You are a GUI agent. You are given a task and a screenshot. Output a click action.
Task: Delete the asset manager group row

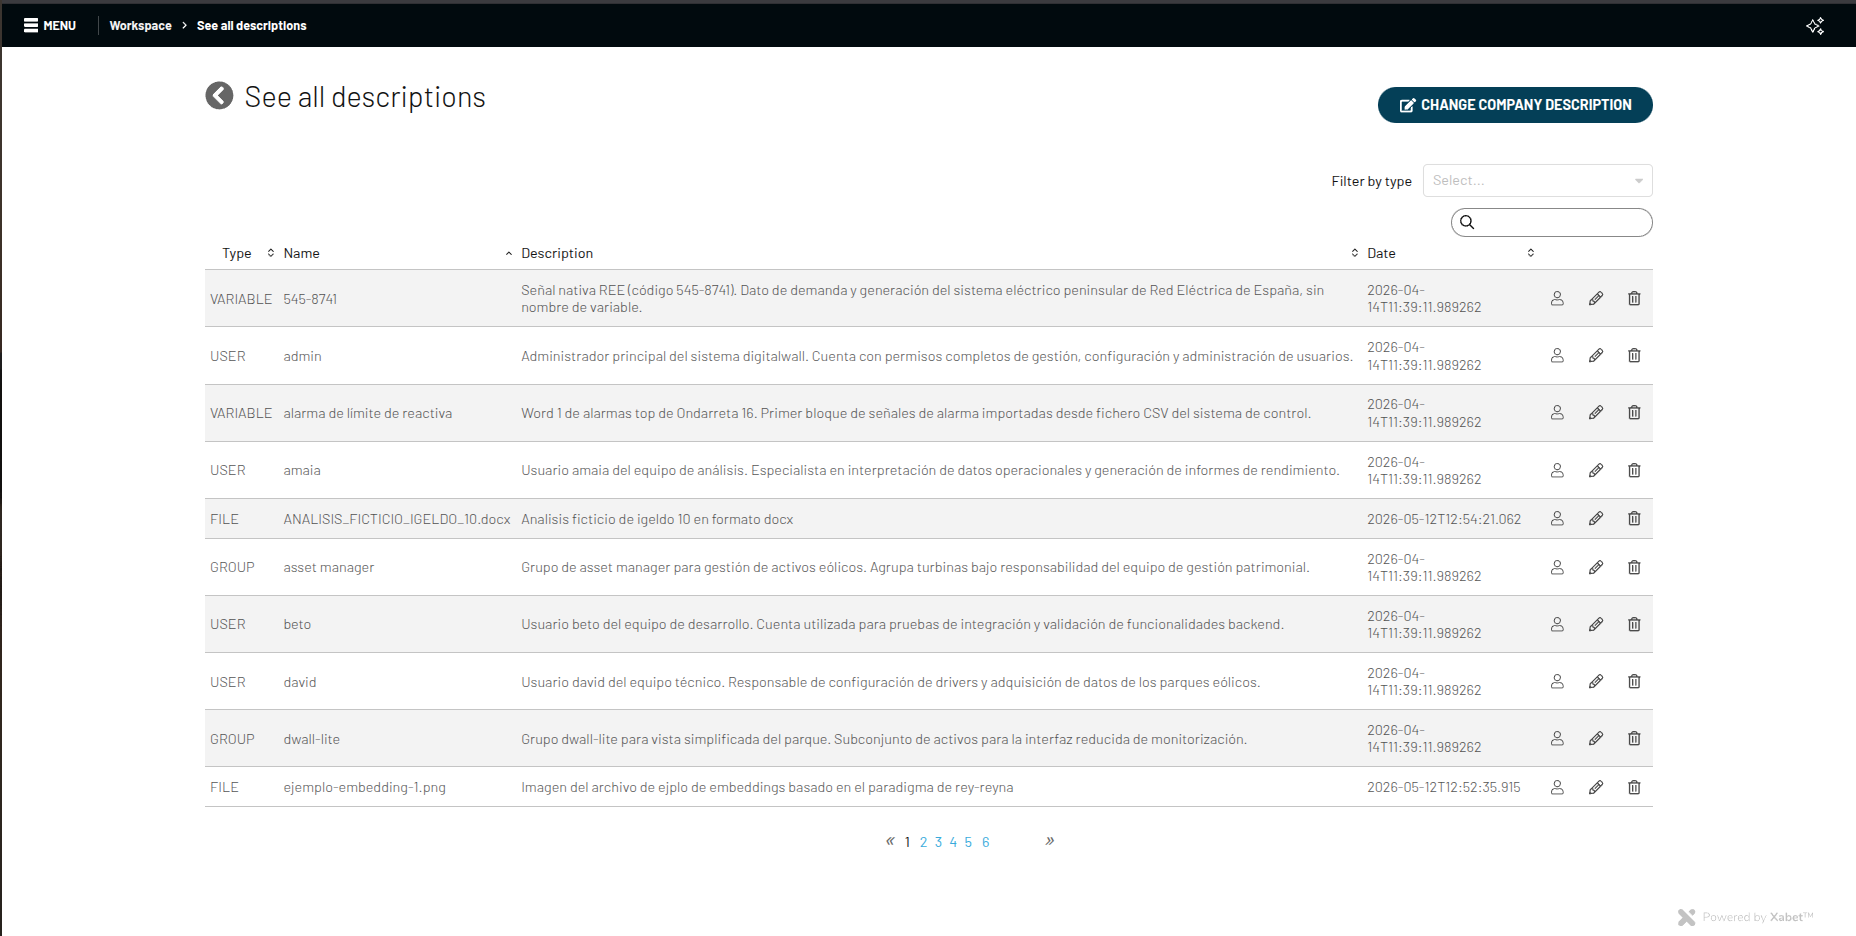pos(1634,567)
